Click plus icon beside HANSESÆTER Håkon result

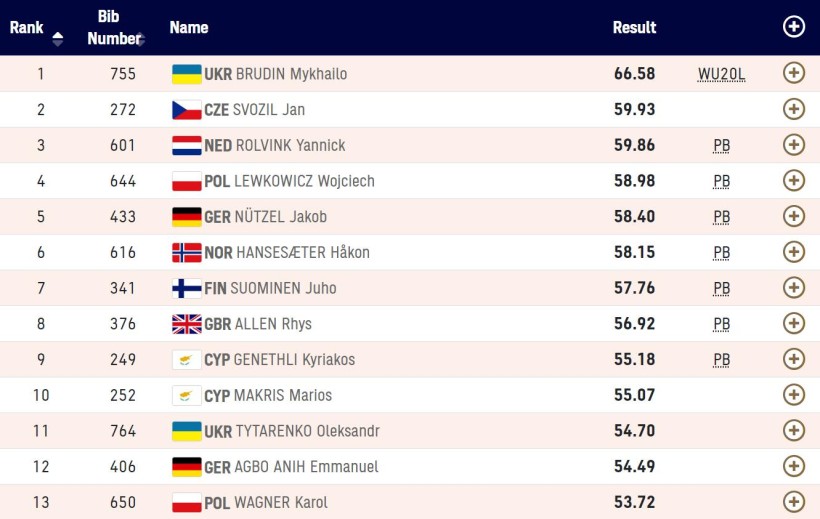pyautogui.click(x=793, y=252)
